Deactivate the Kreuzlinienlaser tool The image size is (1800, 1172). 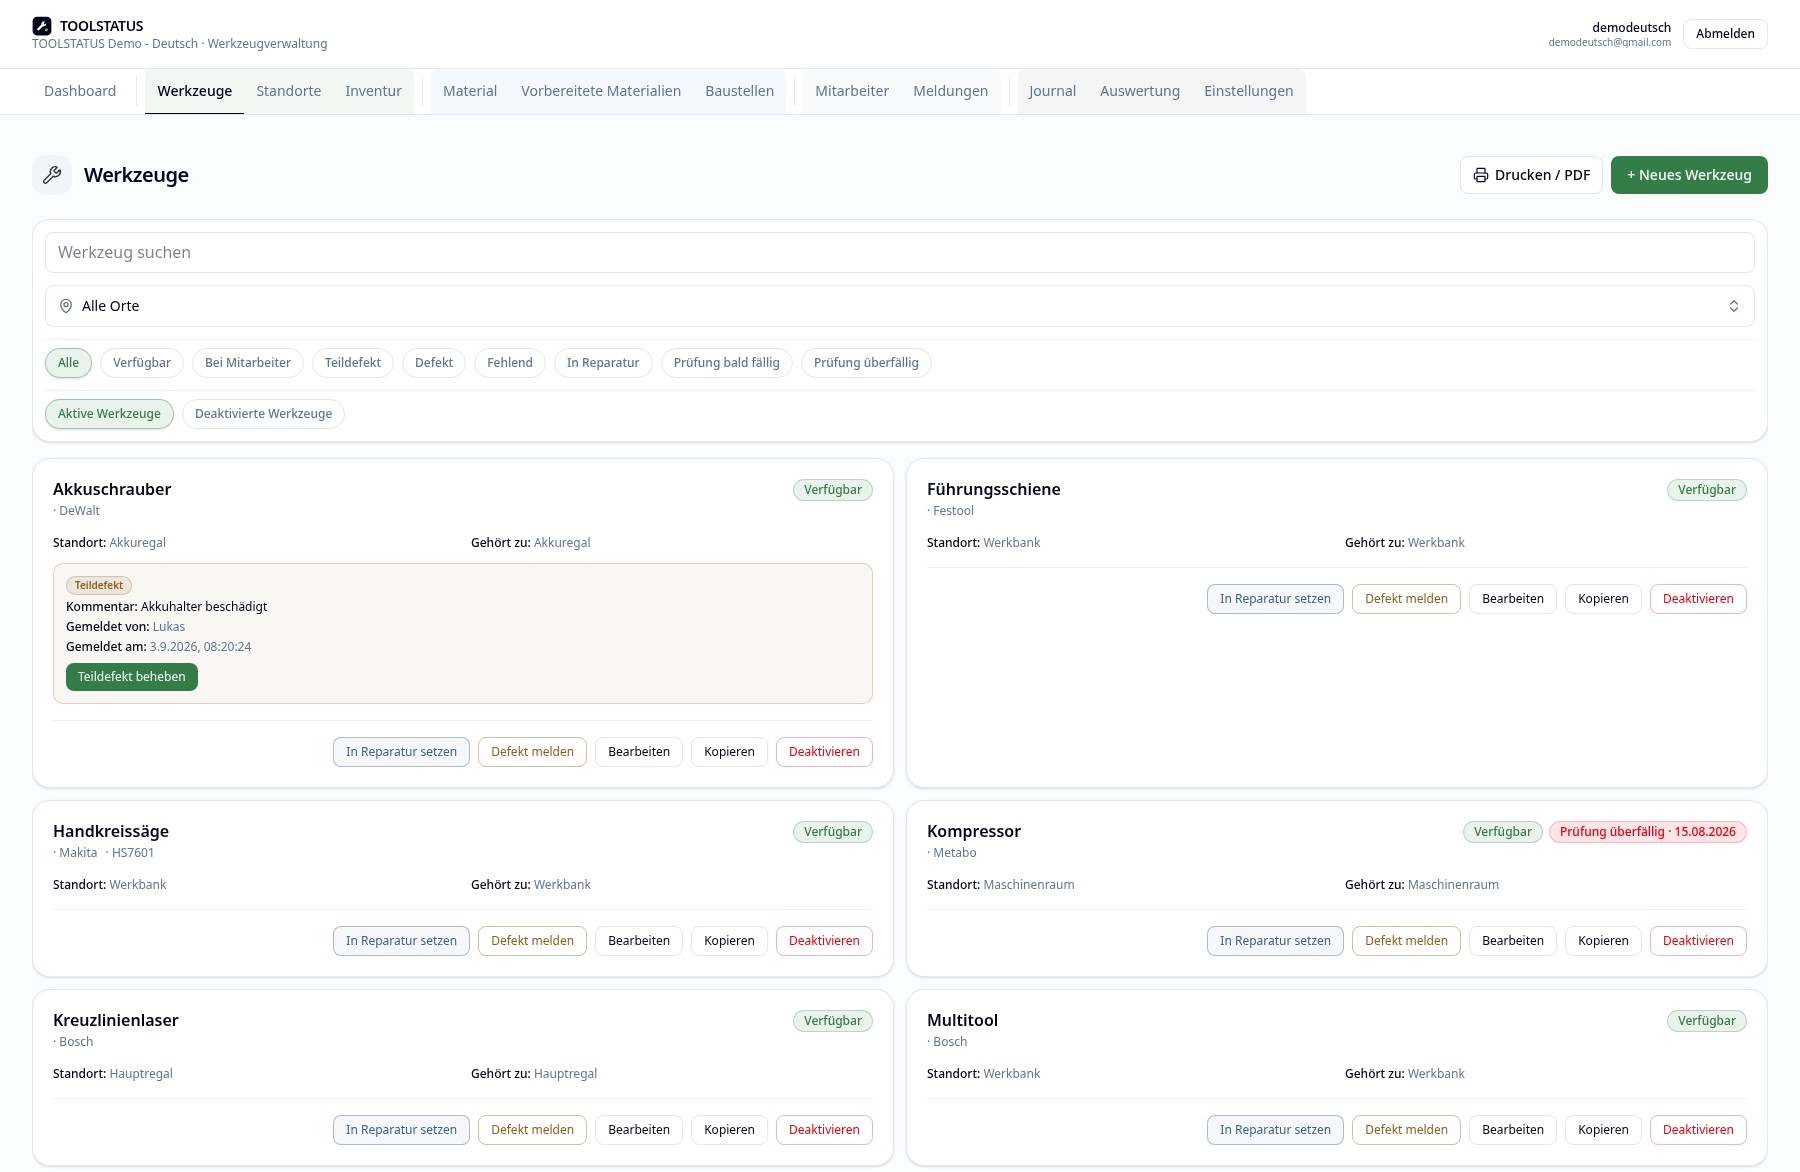(x=824, y=1130)
